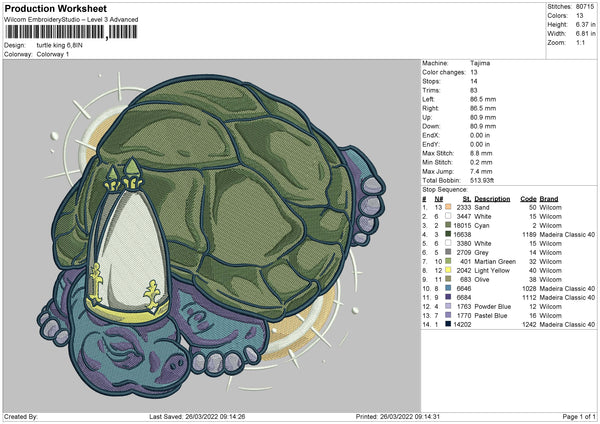This screenshot has height=424, width=600.
Task: Click the barcode under the worksheet title
Action: tap(71, 32)
